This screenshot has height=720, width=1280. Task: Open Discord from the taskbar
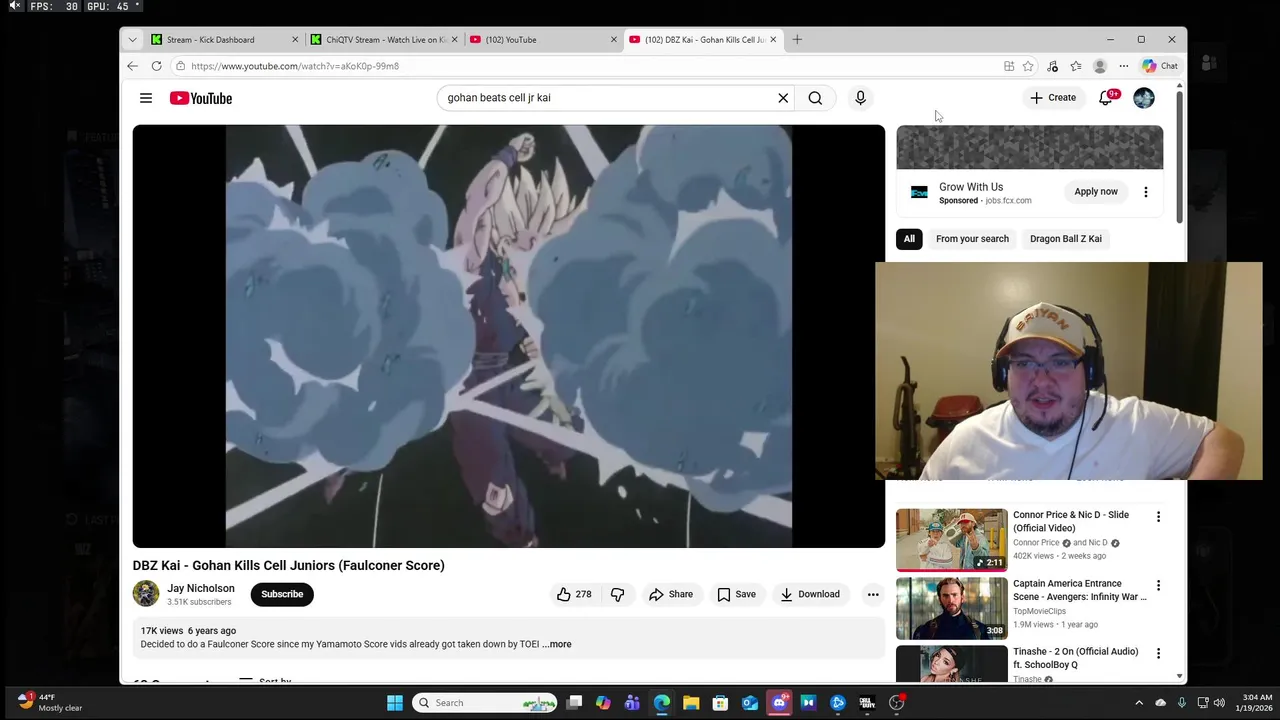click(779, 703)
